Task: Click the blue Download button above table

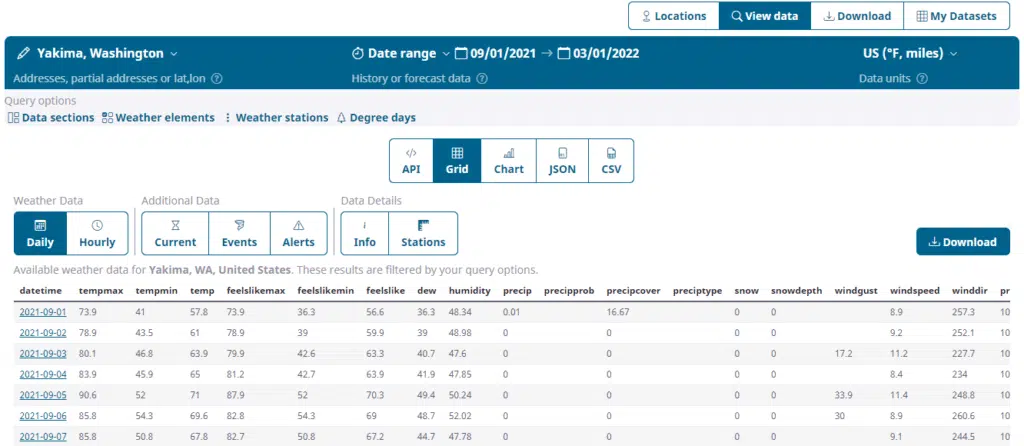Action: coord(962,242)
